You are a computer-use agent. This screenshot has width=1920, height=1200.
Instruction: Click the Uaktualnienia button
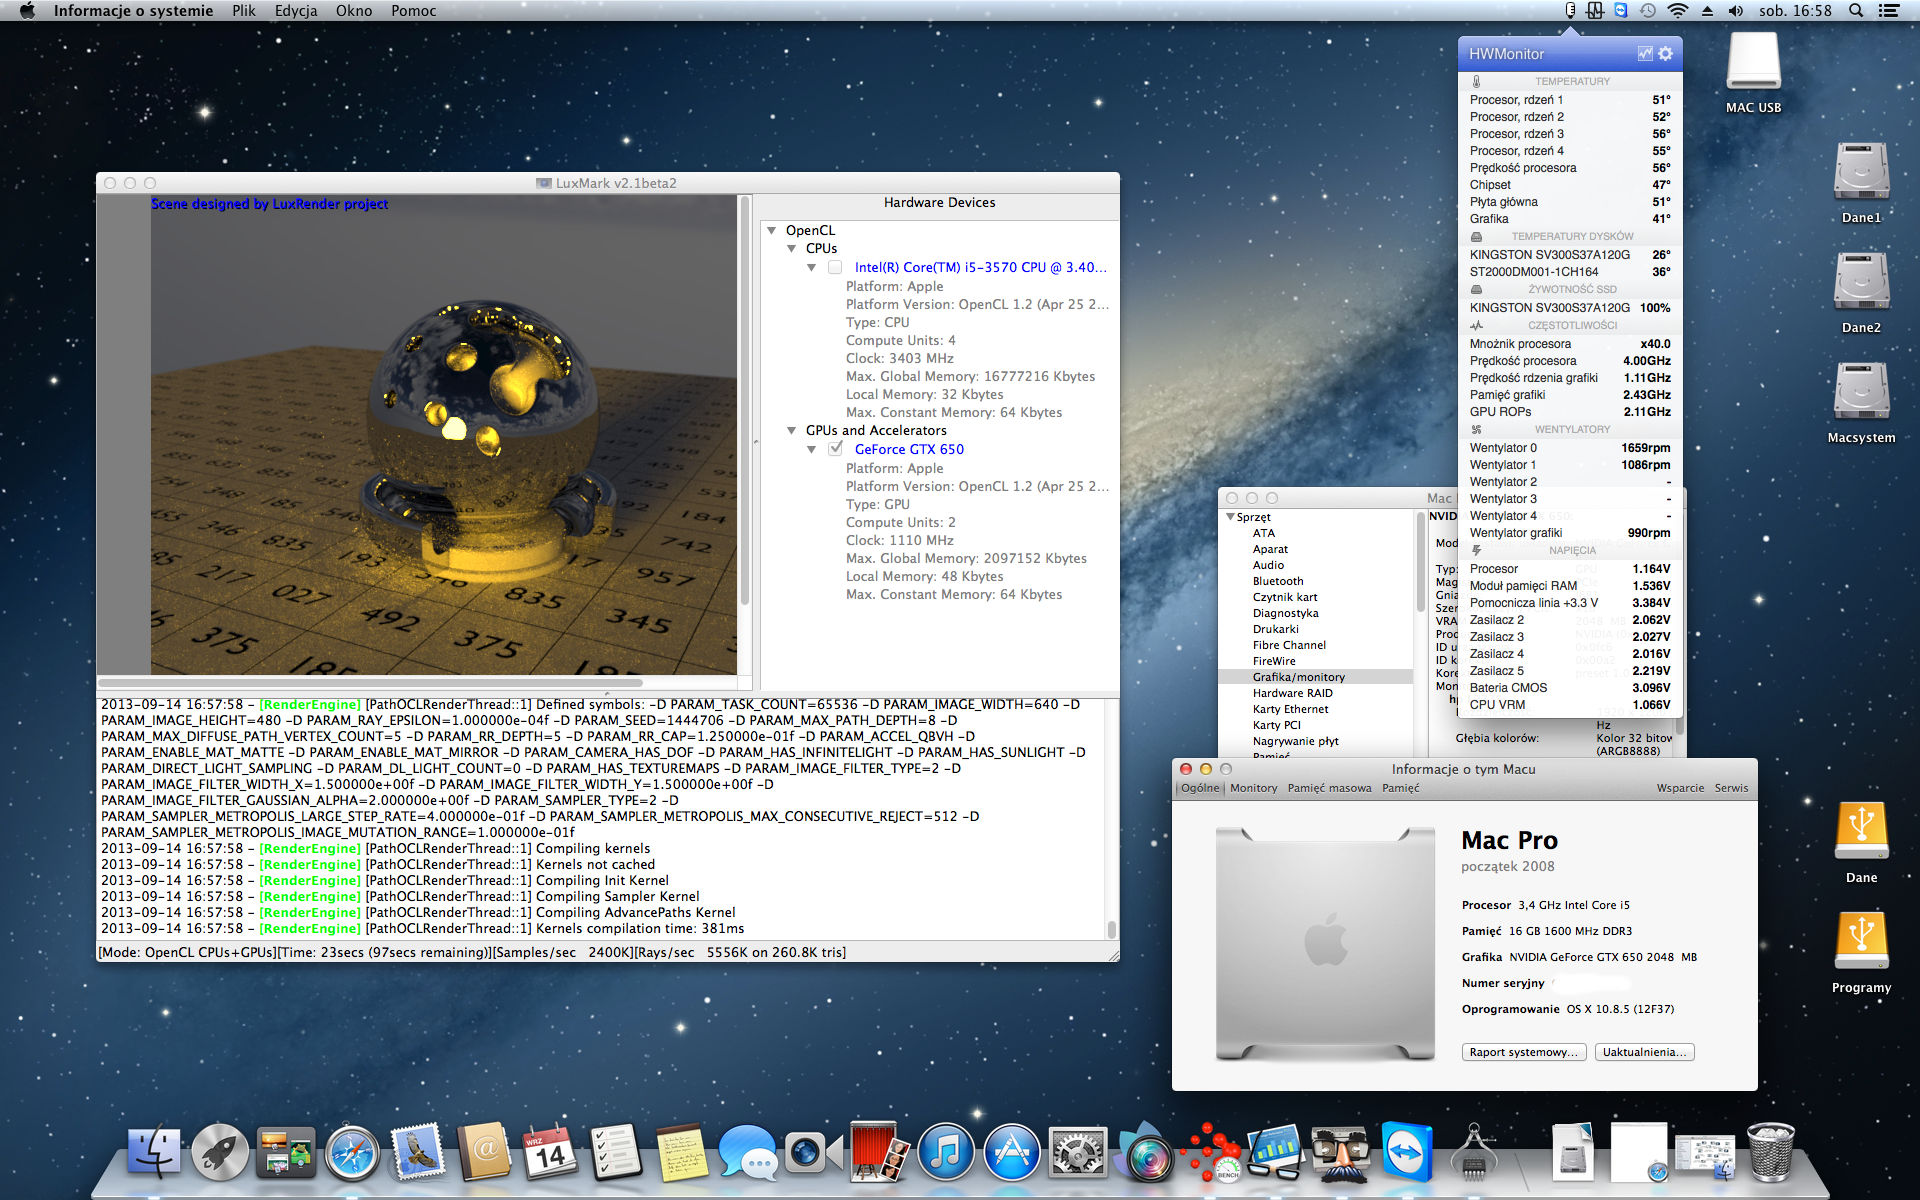(x=1644, y=1052)
